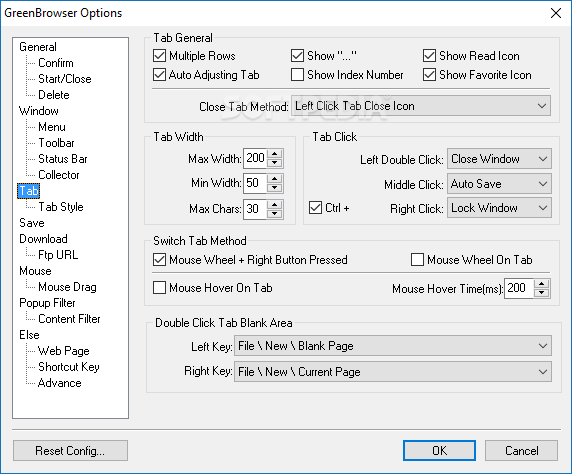Click the Max Width input field
The width and height of the screenshot is (572, 474).
pos(255,158)
